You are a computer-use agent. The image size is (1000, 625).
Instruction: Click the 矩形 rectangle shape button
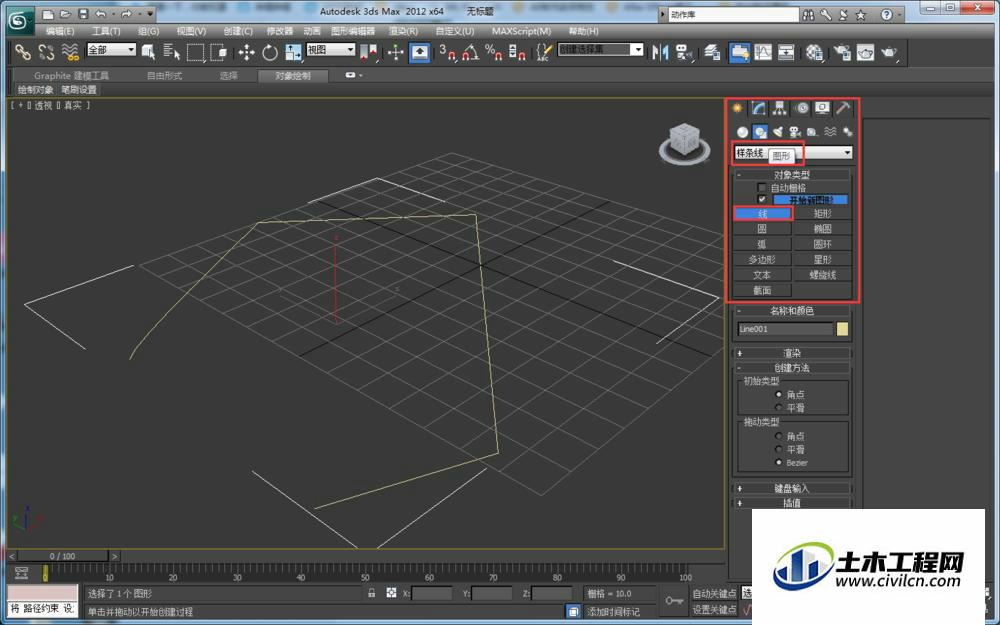point(823,214)
